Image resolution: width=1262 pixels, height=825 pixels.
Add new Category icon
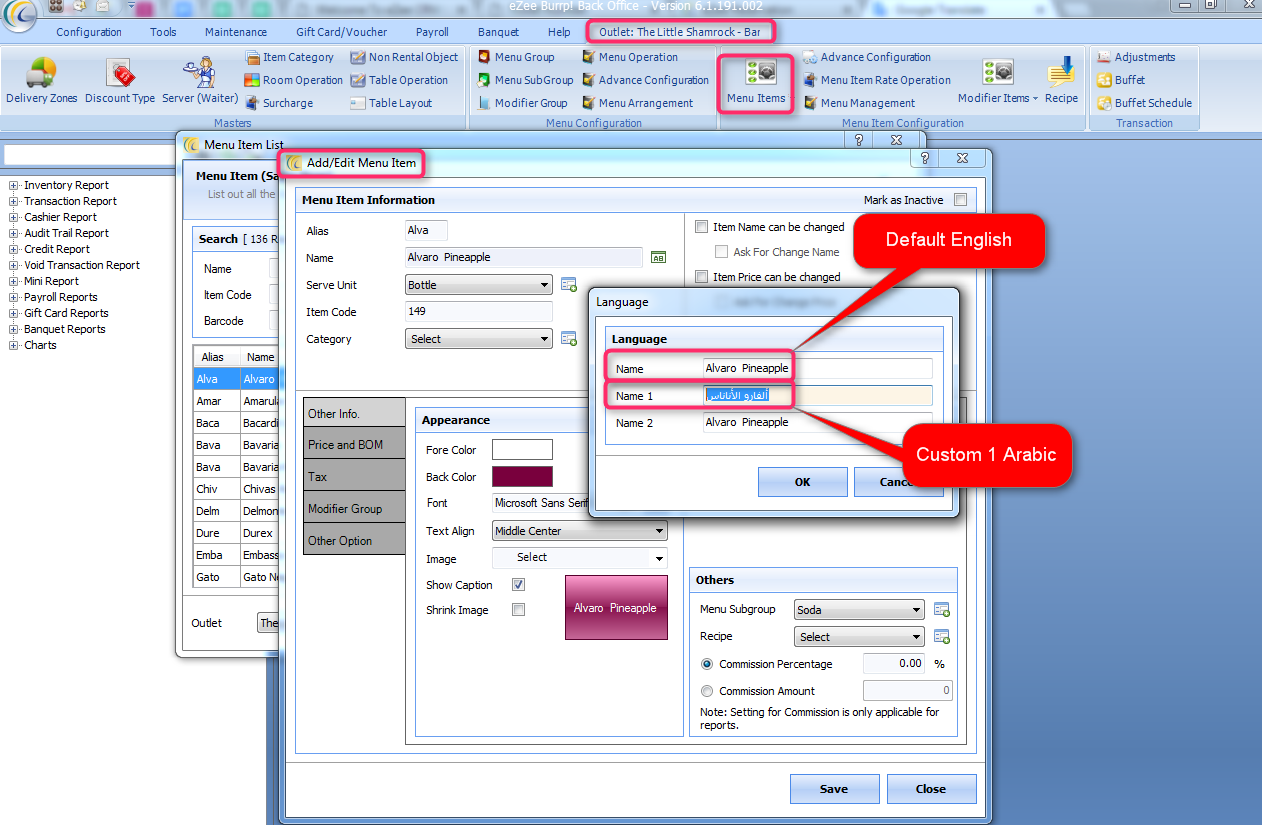(x=568, y=339)
